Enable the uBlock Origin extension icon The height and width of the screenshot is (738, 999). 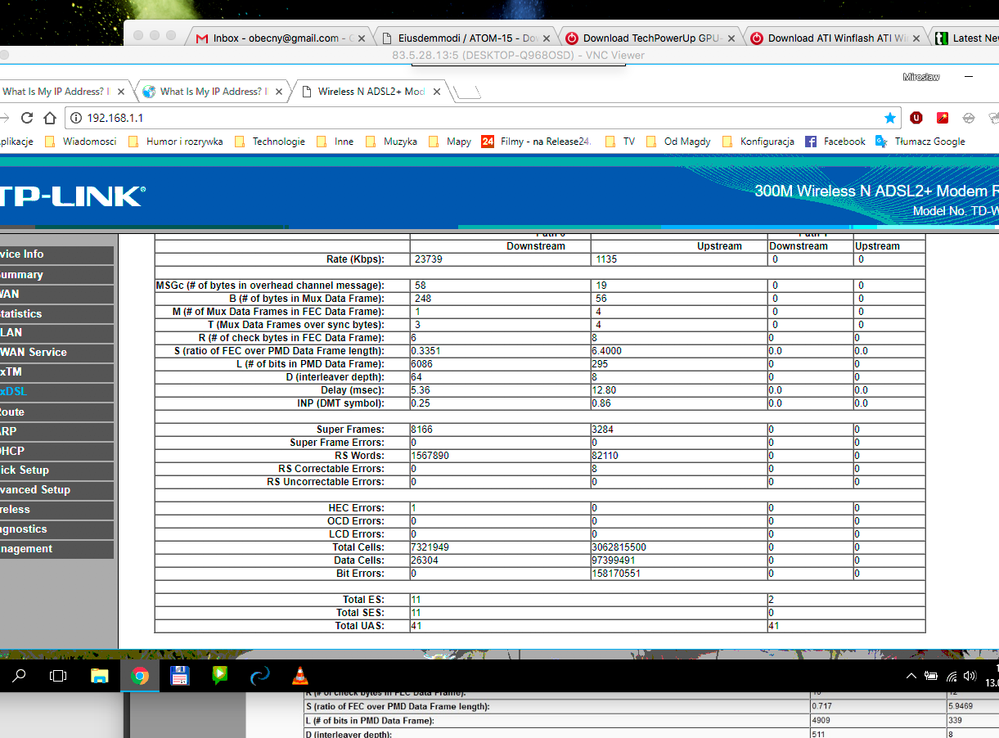pyautogui.click(x=916, y=117)
